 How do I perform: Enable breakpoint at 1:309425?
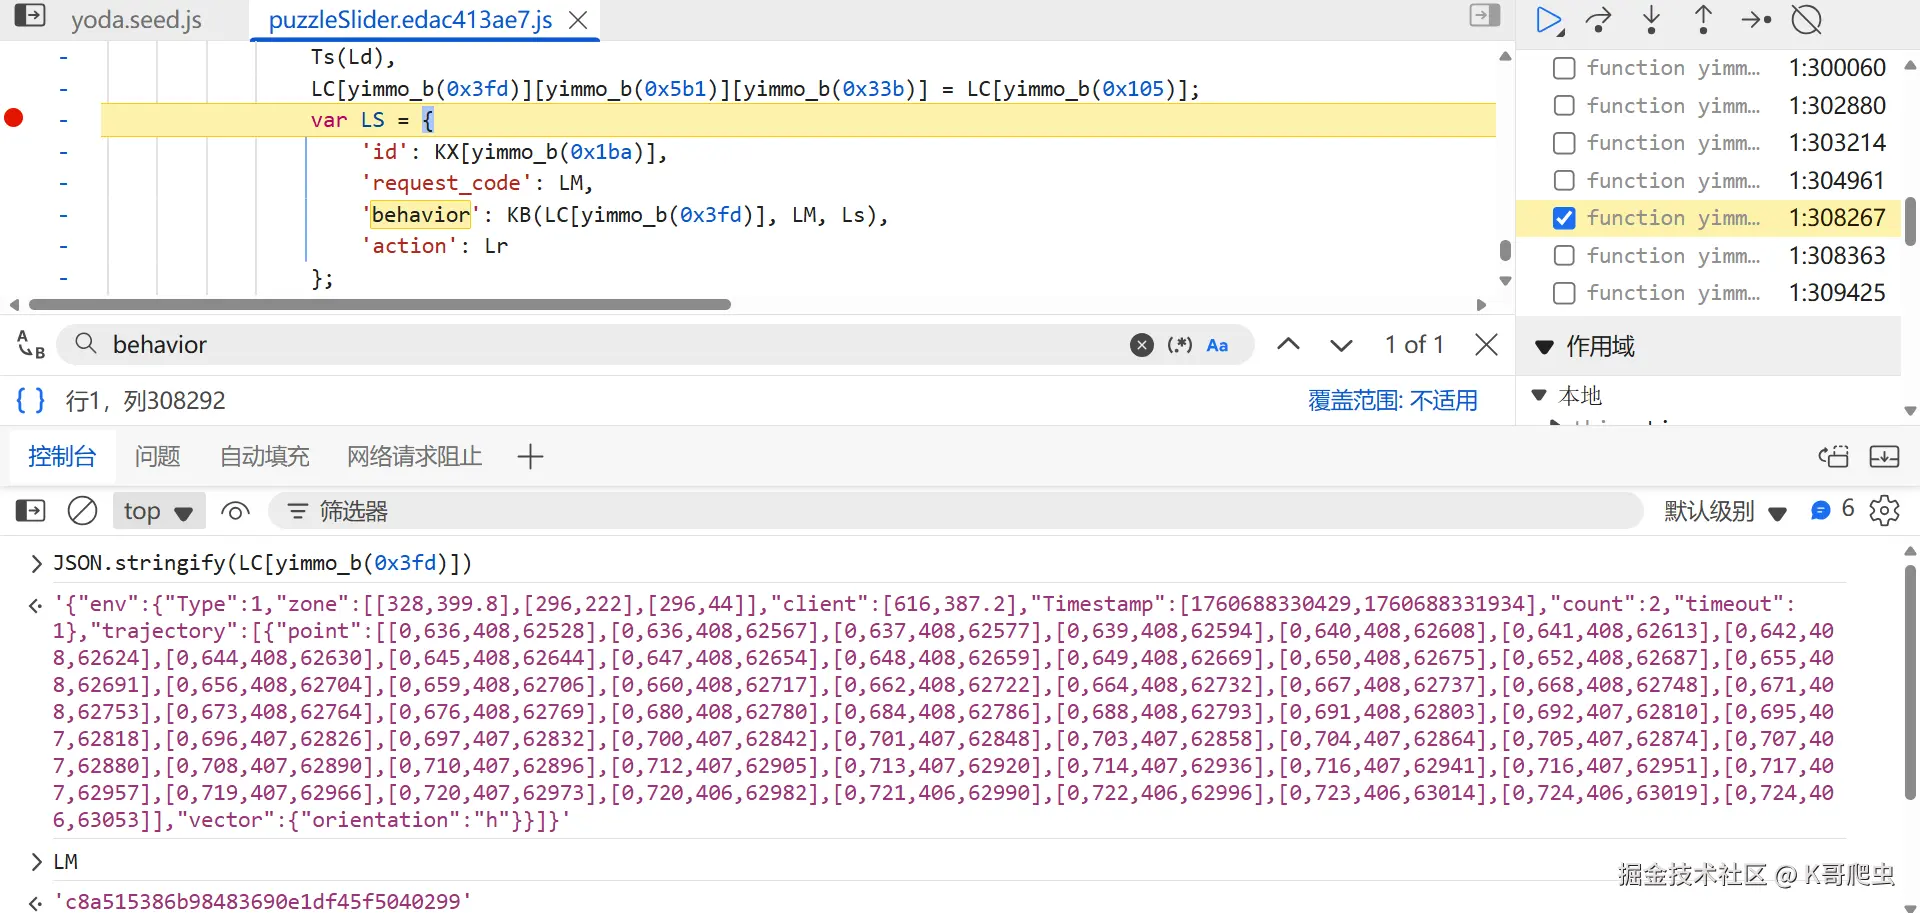pos(1564,293)
